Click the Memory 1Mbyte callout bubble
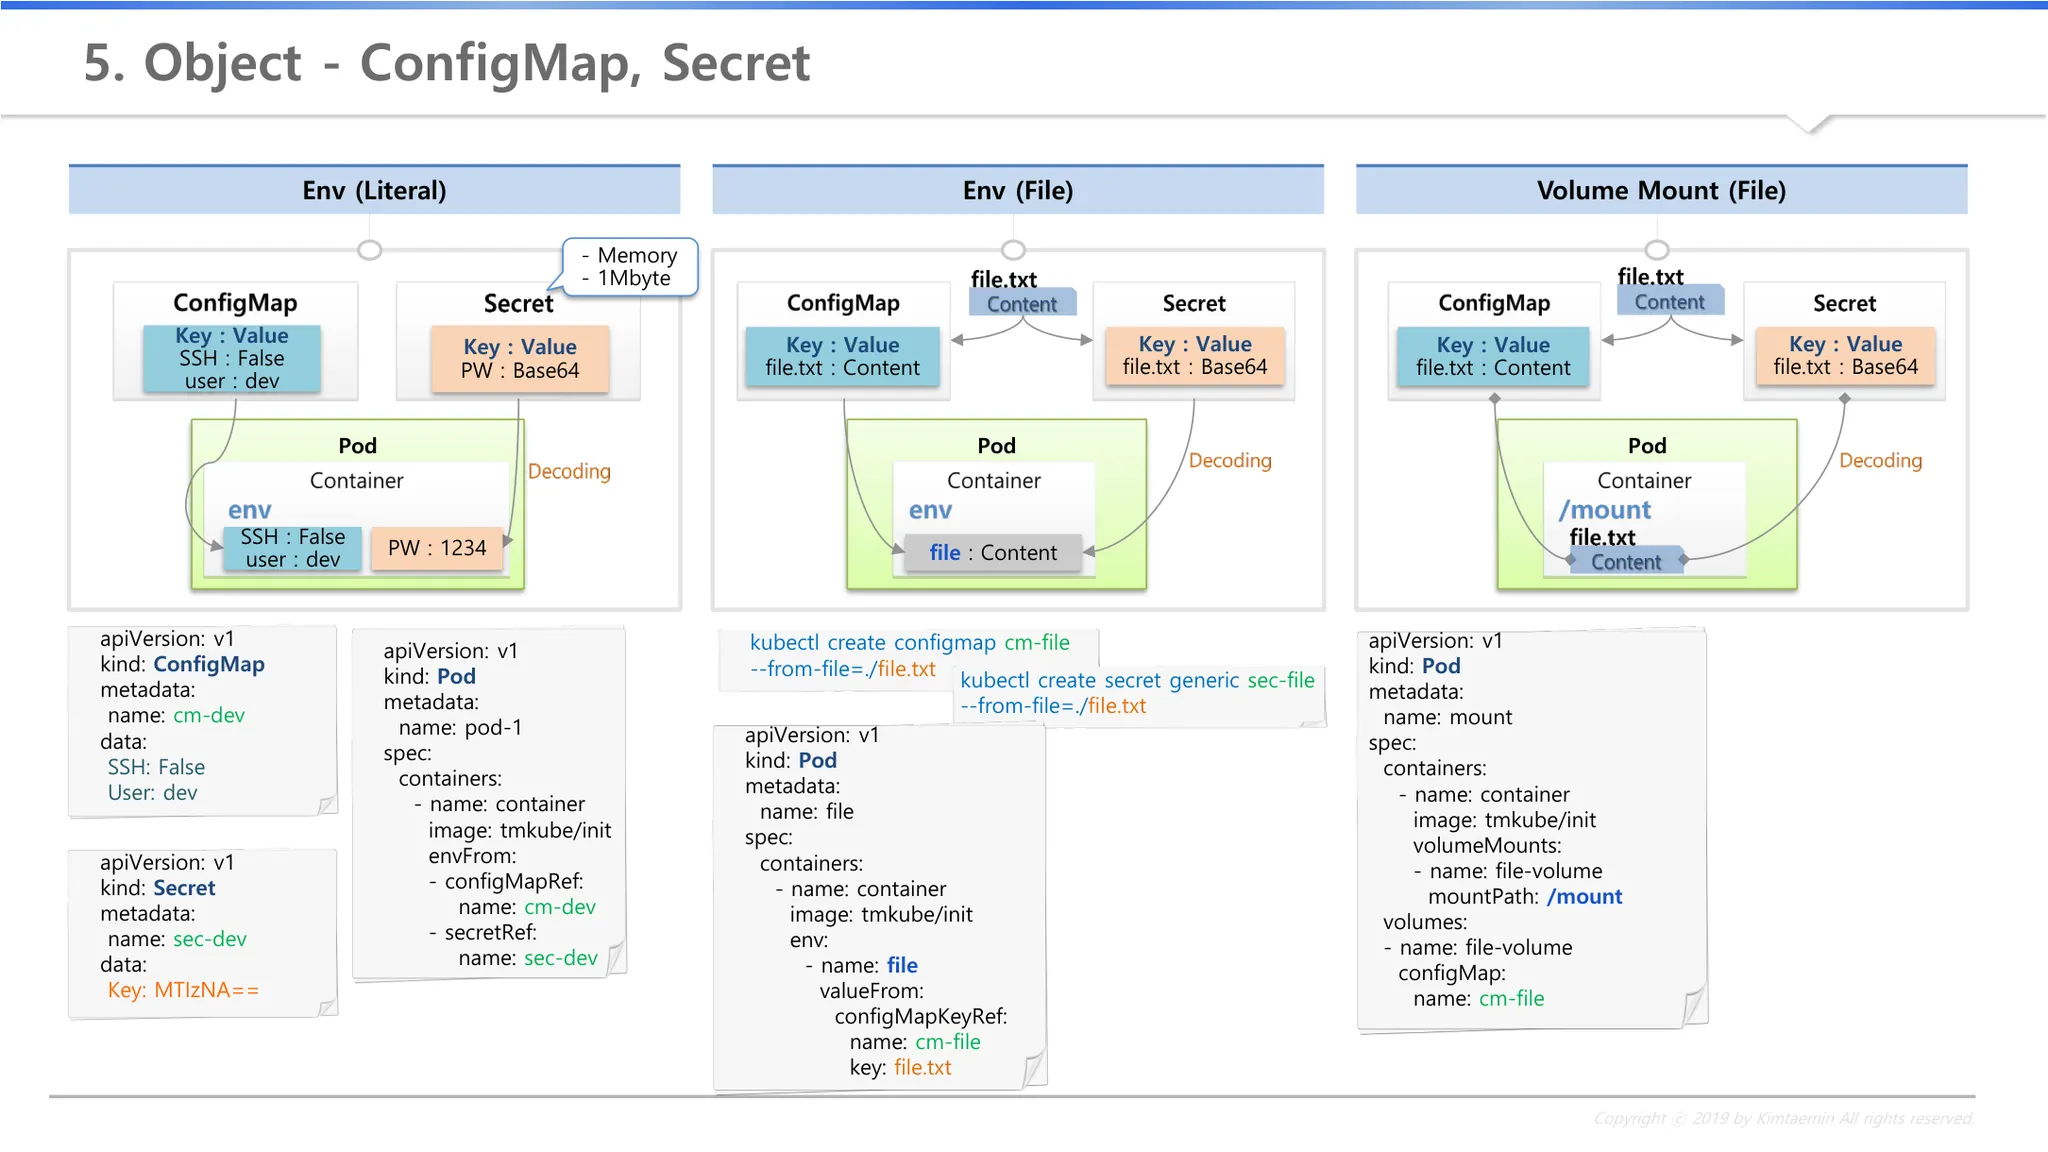Screen dimensions: 2048x1152 pyautogui.click(x=631, y=267)
